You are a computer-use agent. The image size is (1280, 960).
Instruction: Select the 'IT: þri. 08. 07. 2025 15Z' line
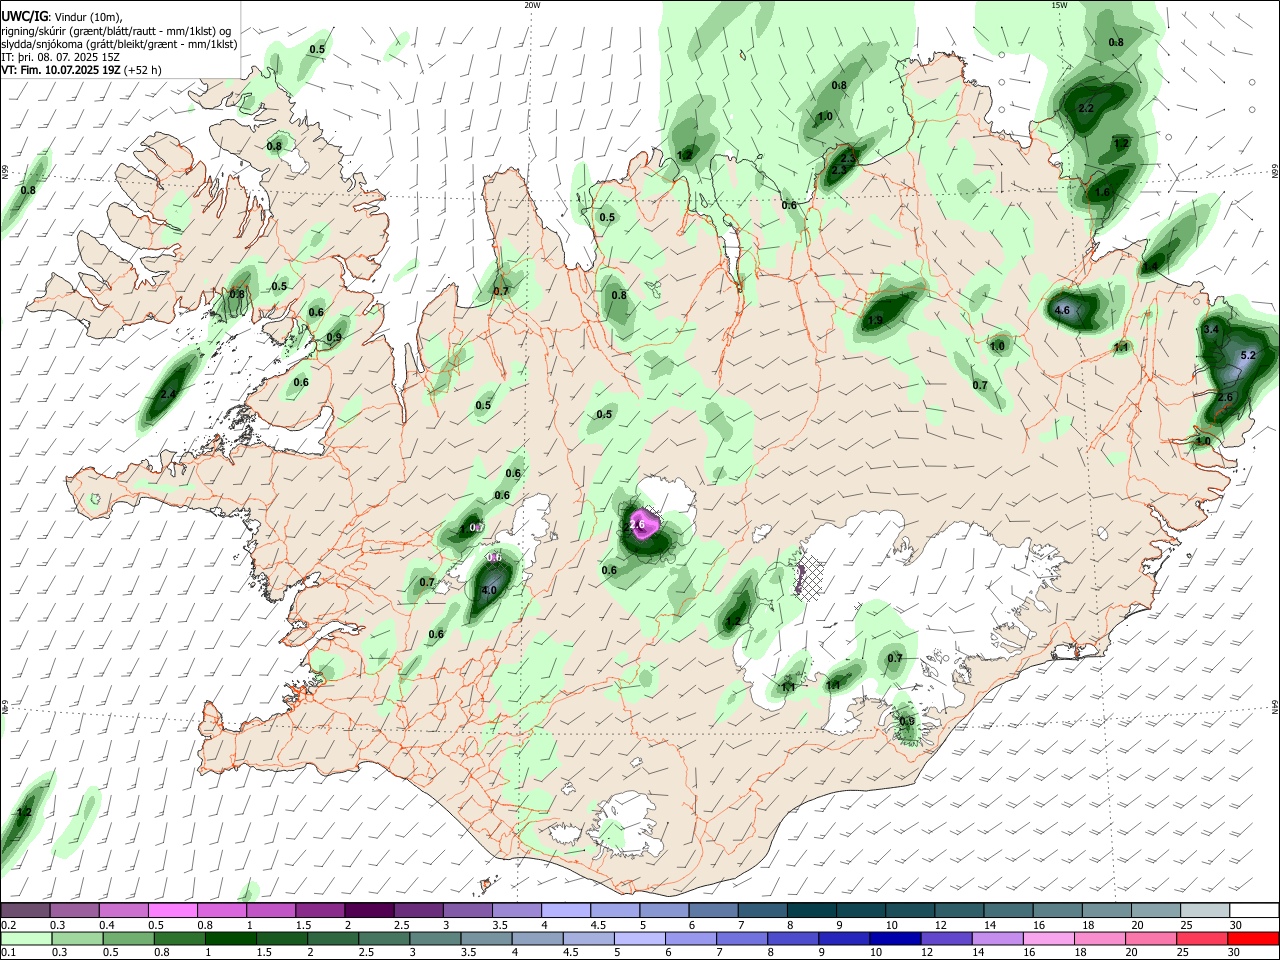[60, 57]
